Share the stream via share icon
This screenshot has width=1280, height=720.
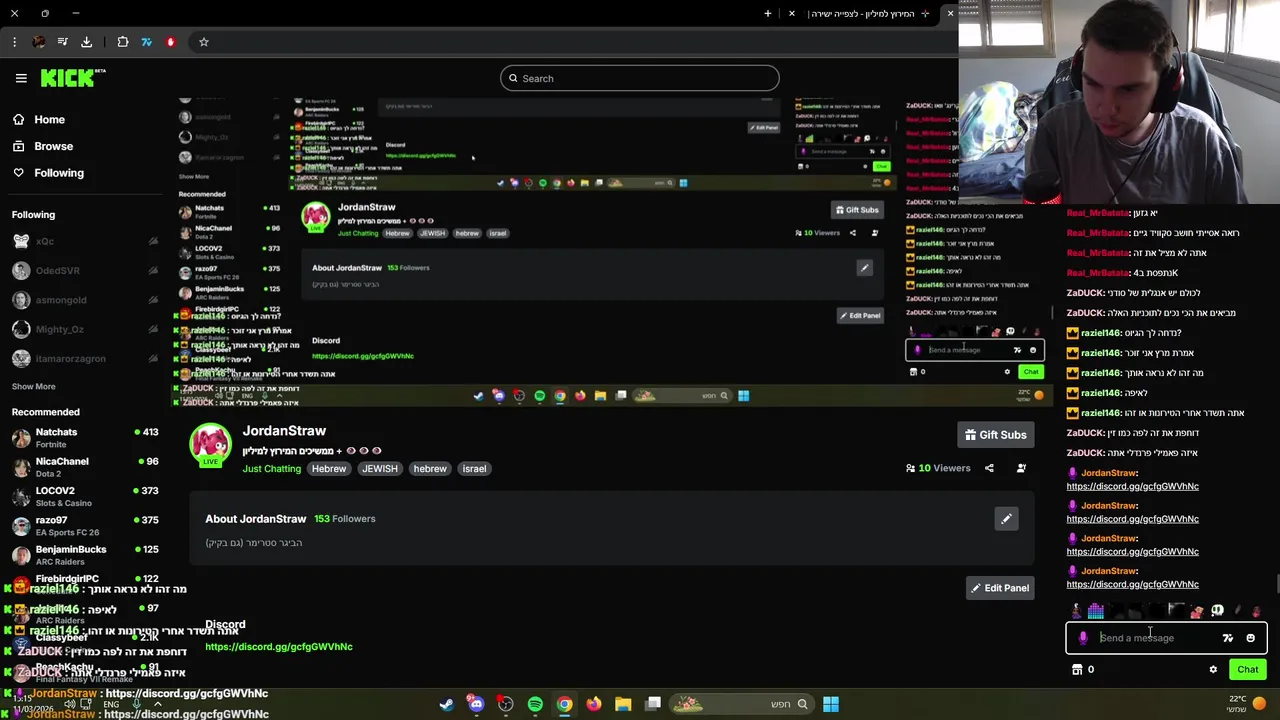click(989, 468)
